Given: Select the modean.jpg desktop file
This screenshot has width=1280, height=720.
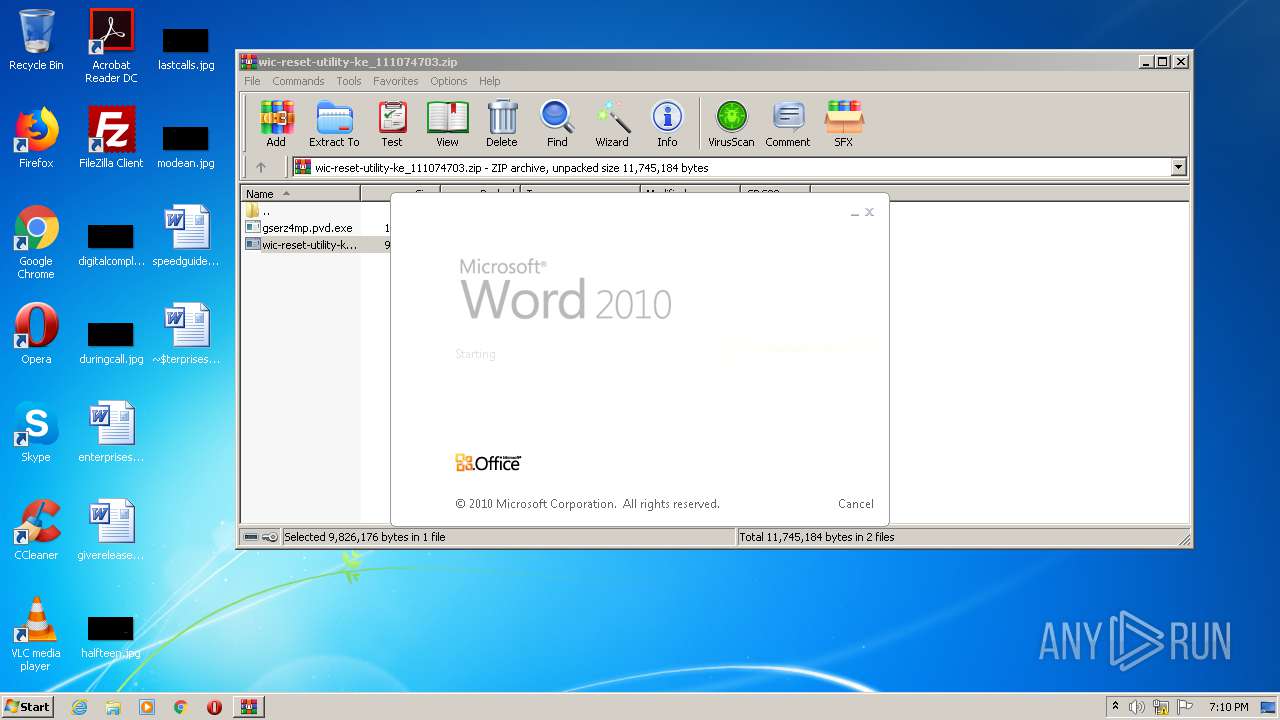Looking at the screenshot, I should click(x=186, y=146).
